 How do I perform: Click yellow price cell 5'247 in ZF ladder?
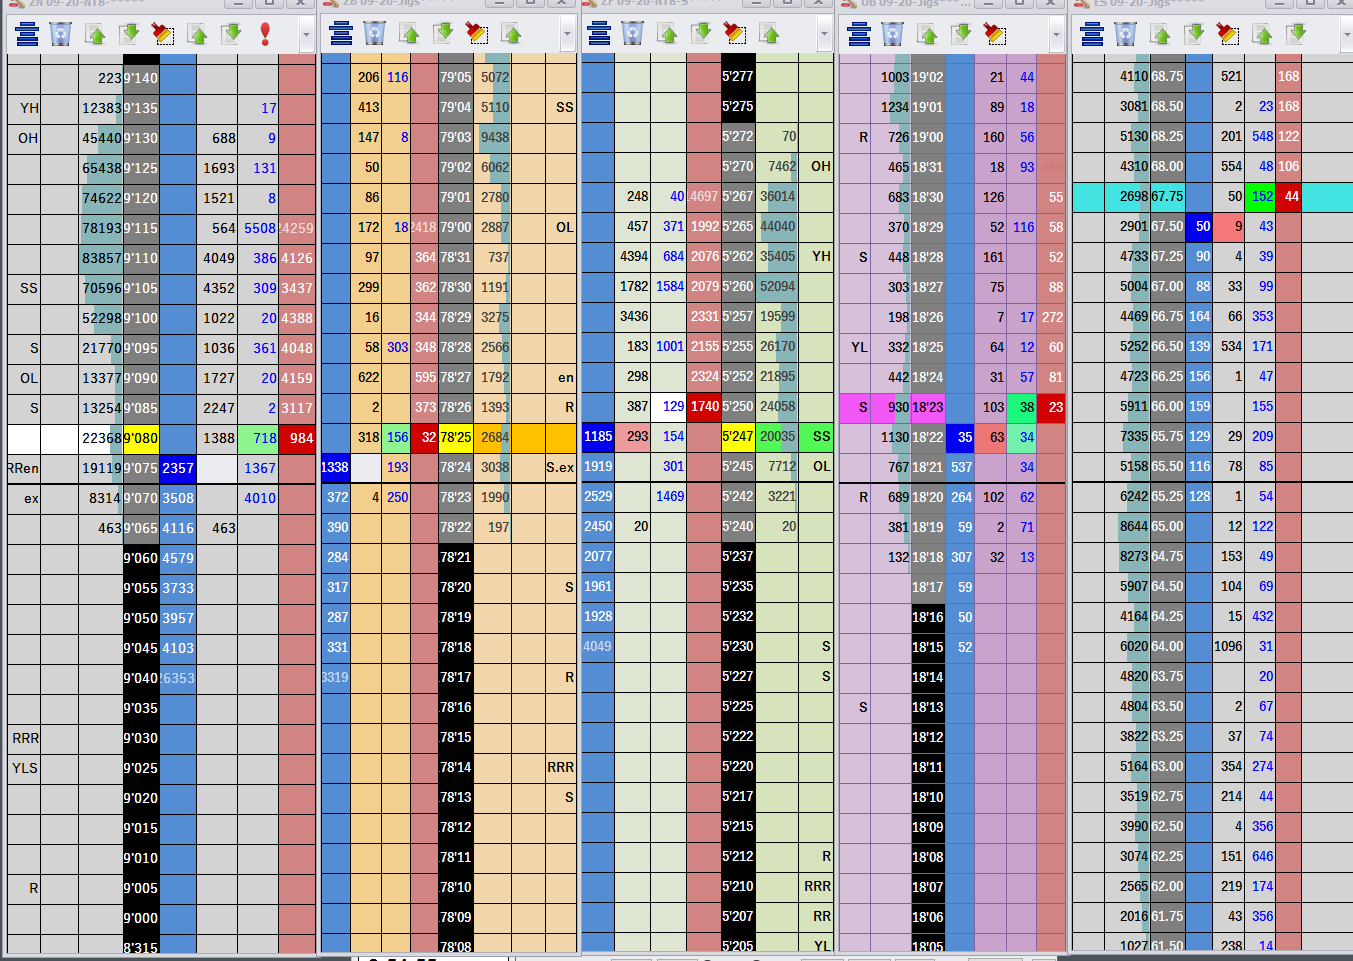pos(738,436)
